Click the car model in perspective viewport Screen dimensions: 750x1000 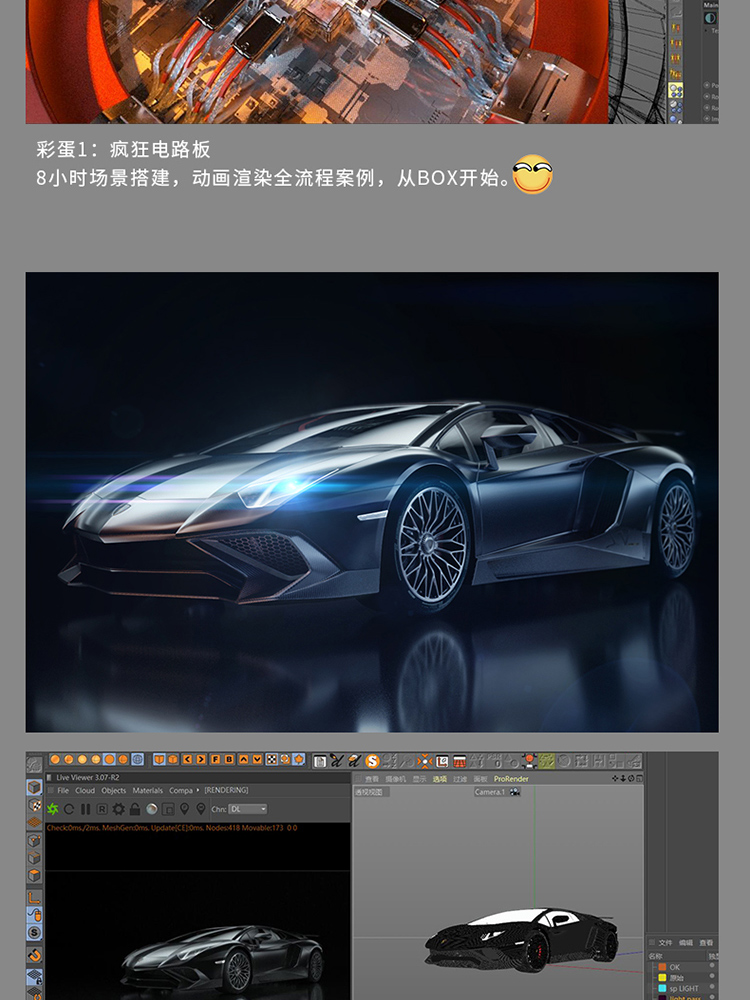pos(522,940)
